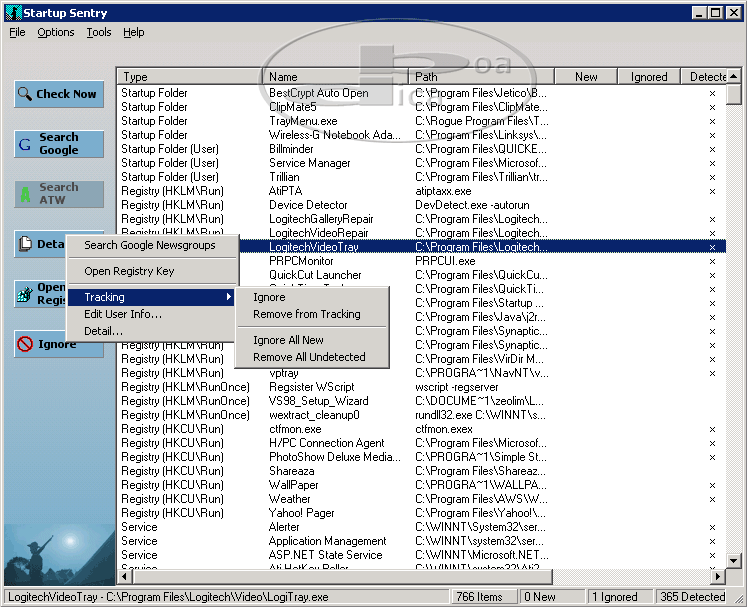Click the Search ATW icon
The width and height of the screenshot is (747, 607).
25,194
